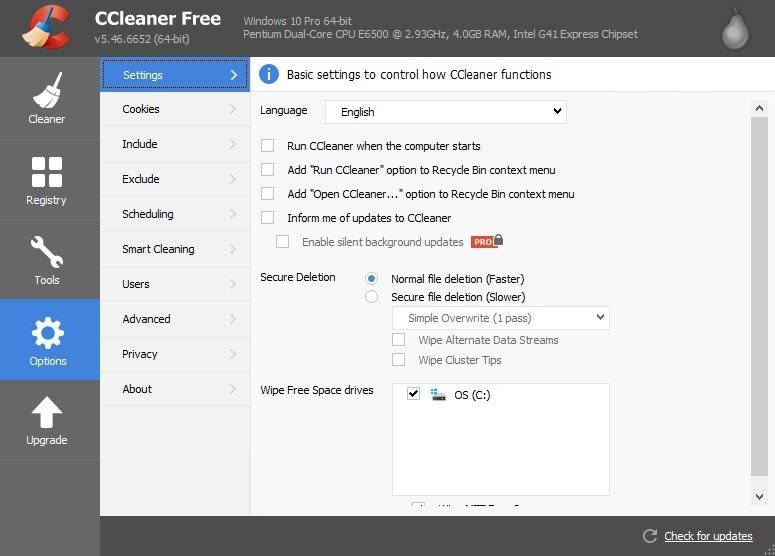Image resolution: width=775 pixels, height=556 pixels.
Task: Click the Windows 10 Pro 64-bit text
Action: pos(298,21)
